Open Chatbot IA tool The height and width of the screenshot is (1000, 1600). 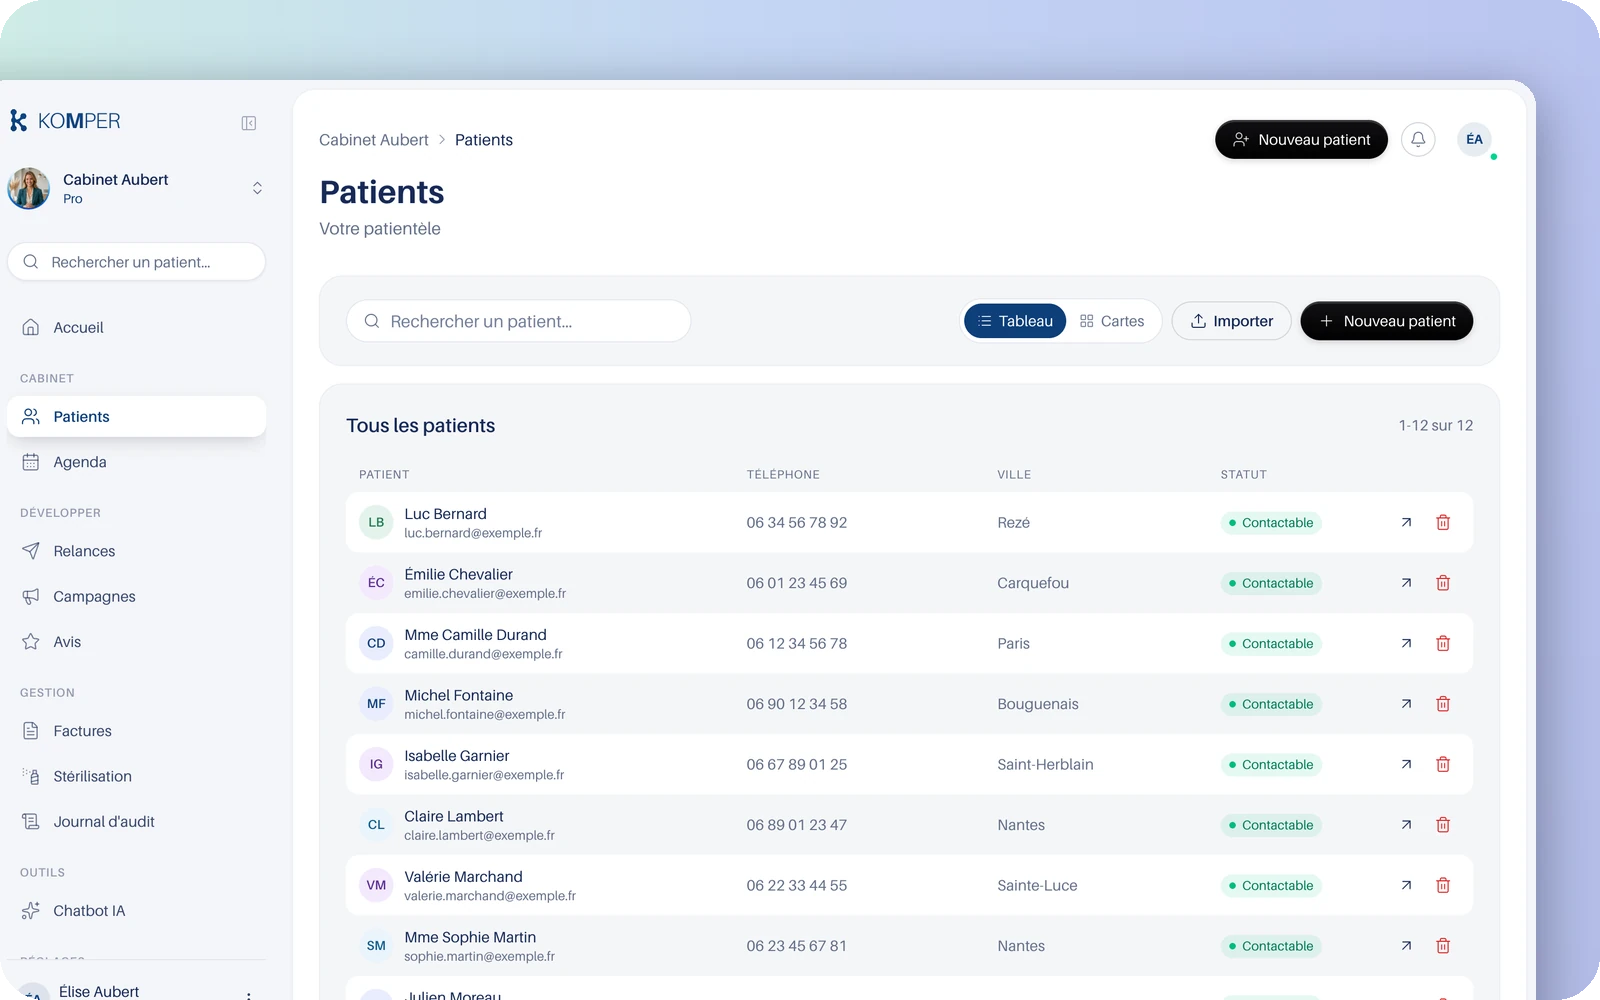click(x=136, y=911)
